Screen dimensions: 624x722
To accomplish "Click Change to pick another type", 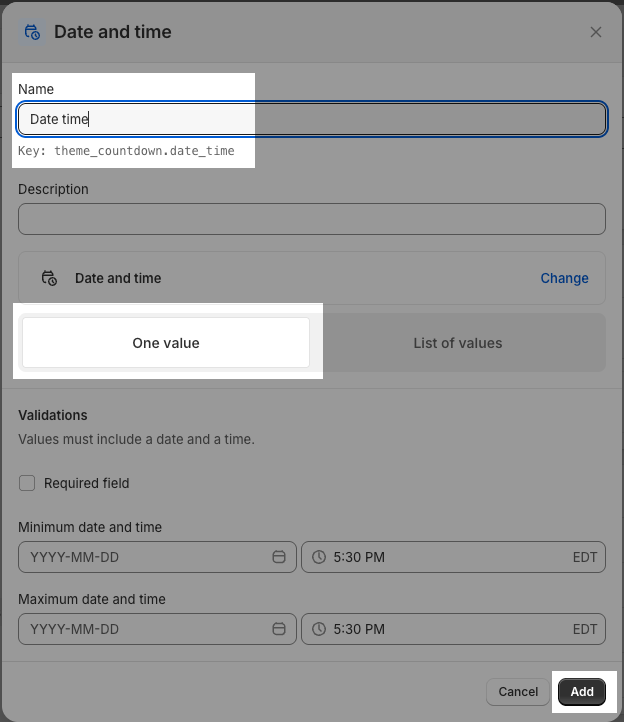I will click(x=564, y=278).
